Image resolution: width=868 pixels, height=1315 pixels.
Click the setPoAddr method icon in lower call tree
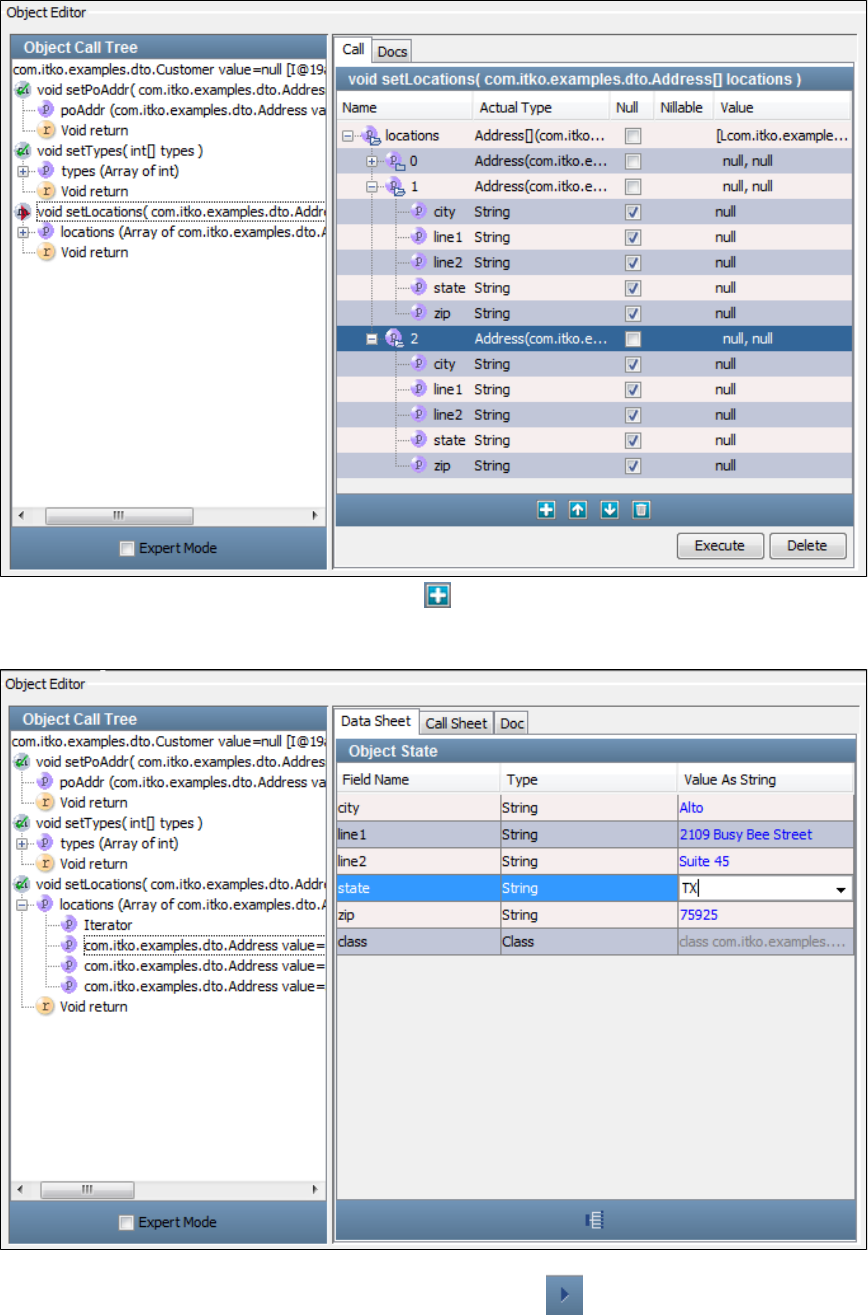[x=23, y=762]
